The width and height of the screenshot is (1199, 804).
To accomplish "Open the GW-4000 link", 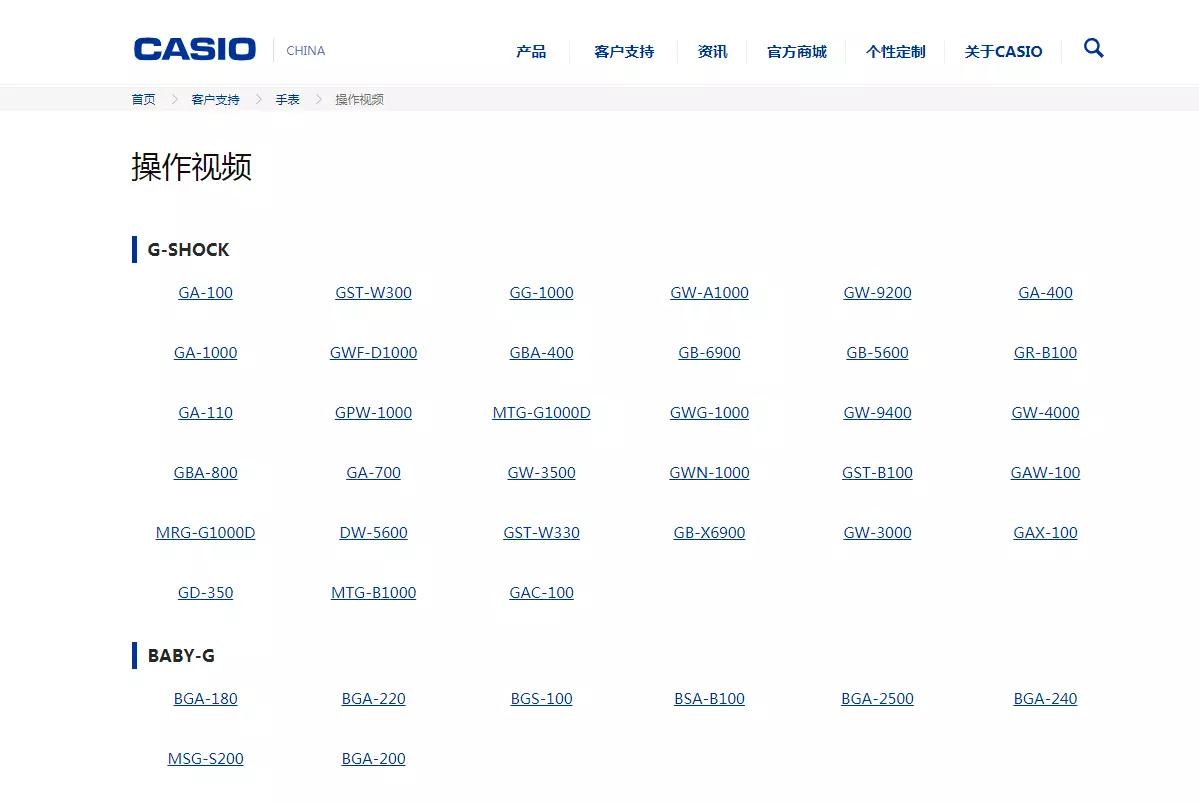I will (1045, 412).
